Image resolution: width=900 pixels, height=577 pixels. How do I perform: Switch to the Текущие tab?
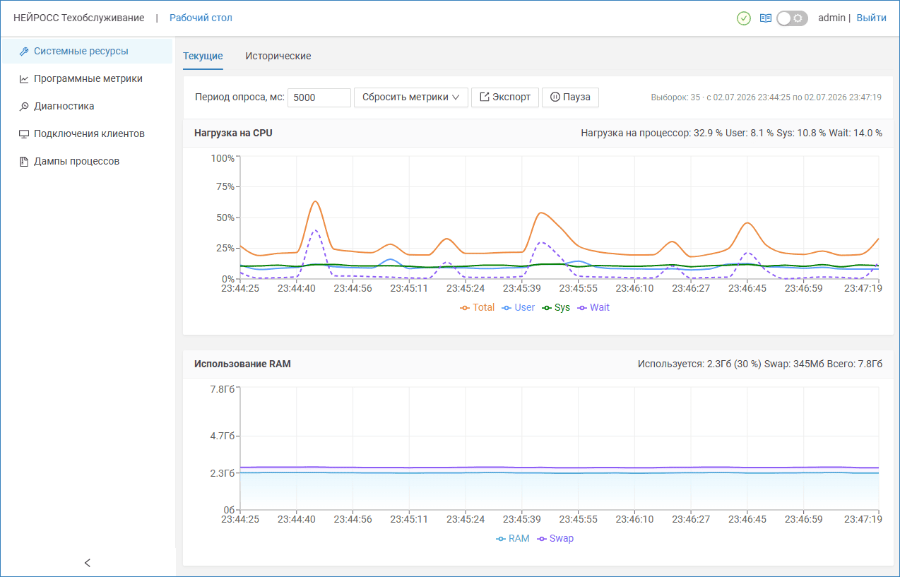[x=203, y=56]
